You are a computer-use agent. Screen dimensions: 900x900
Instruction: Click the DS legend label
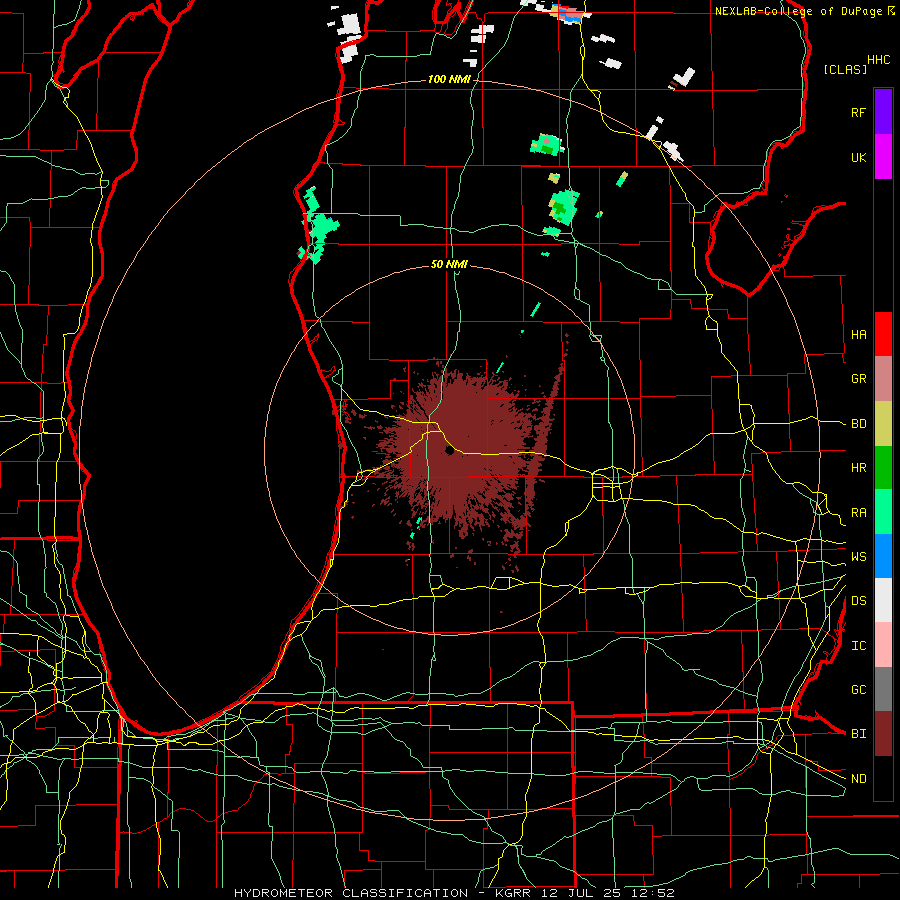coord(858,601)
